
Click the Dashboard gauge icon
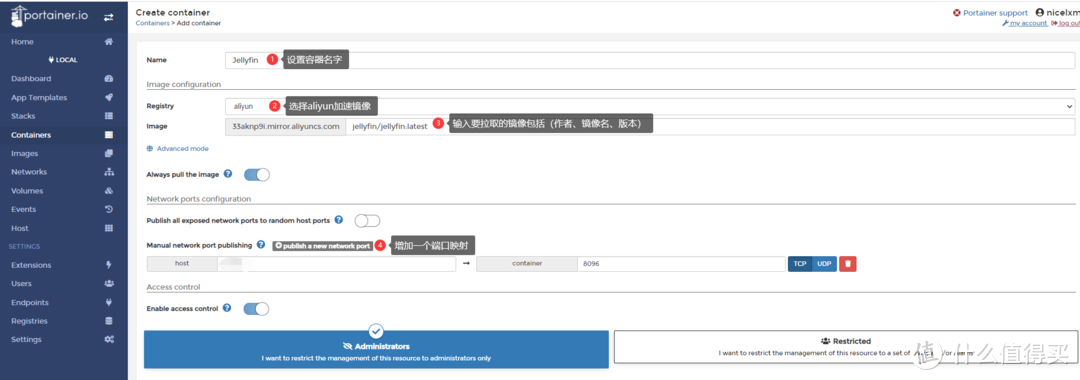pyautogui.click(x=109, y=78)
